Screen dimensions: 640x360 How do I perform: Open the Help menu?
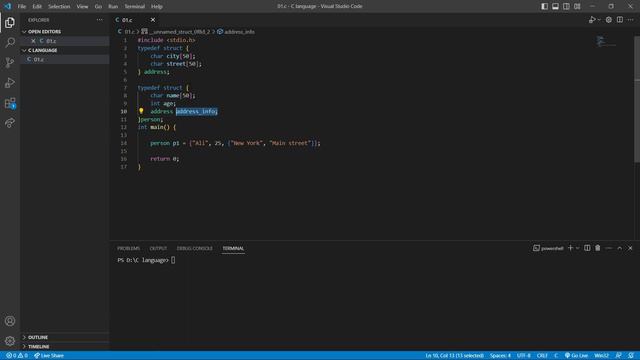[157, 6]
